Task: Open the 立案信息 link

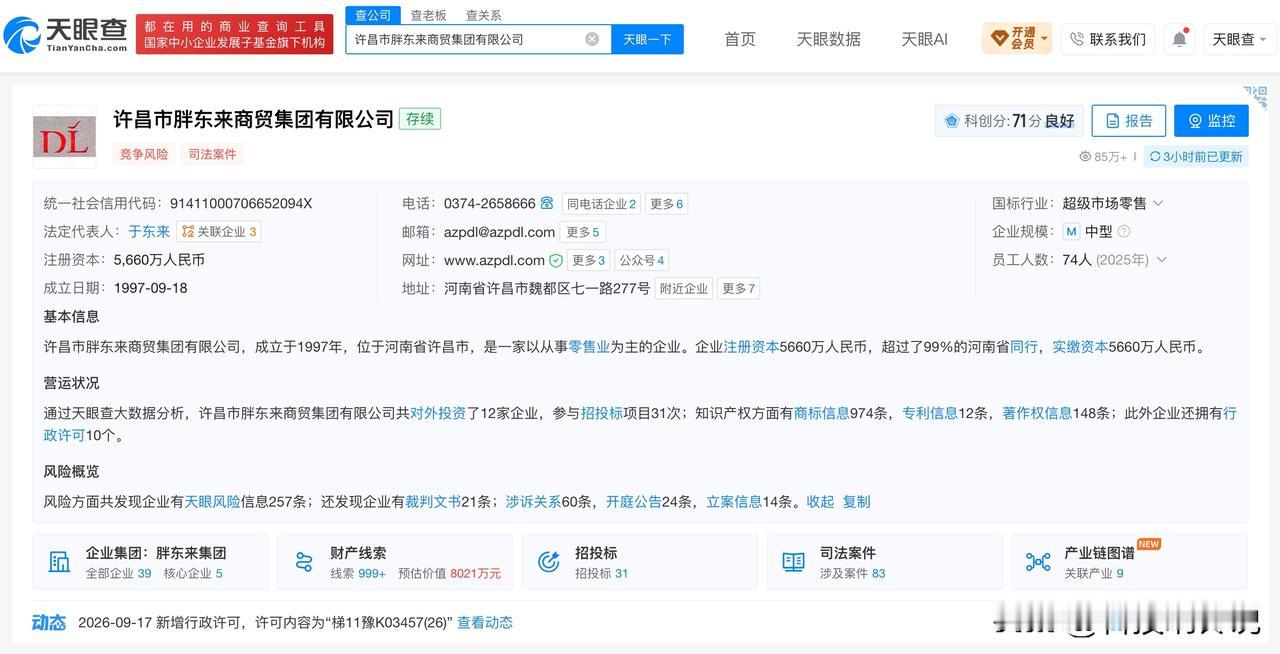Action: pyautogui.click(x=734, y=501)
